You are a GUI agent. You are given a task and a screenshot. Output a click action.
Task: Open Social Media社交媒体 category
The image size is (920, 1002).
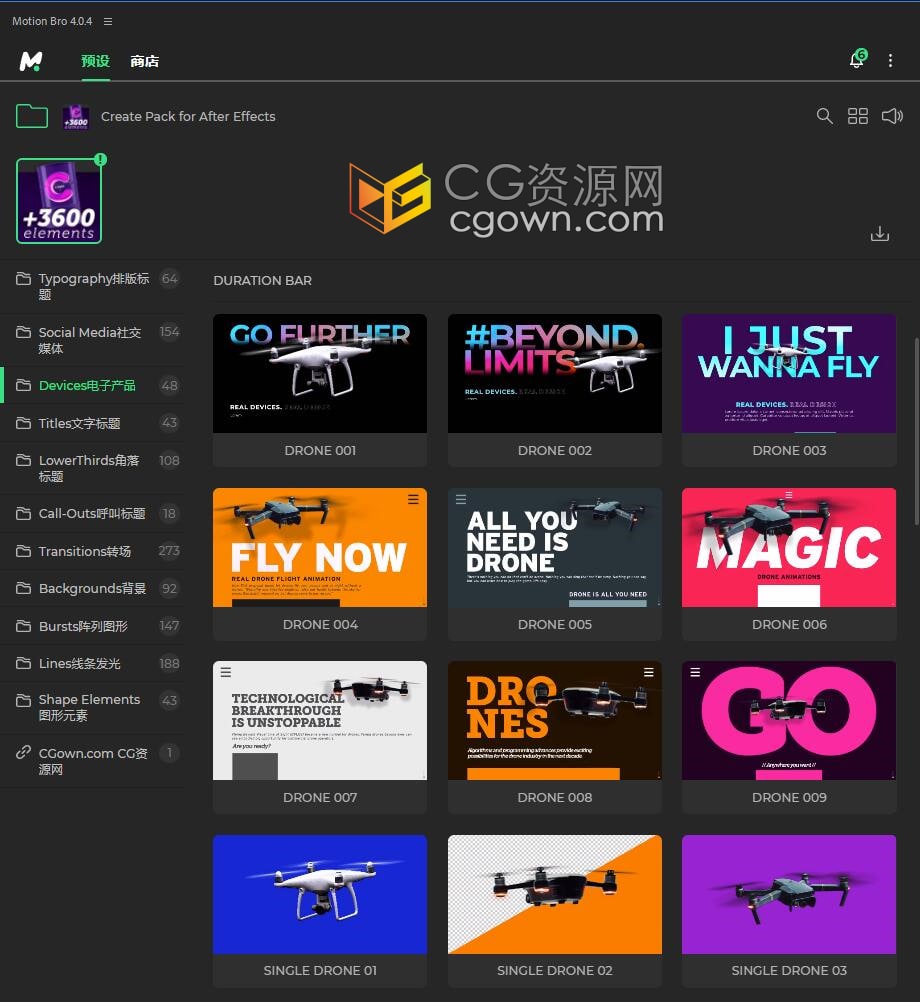93,340
